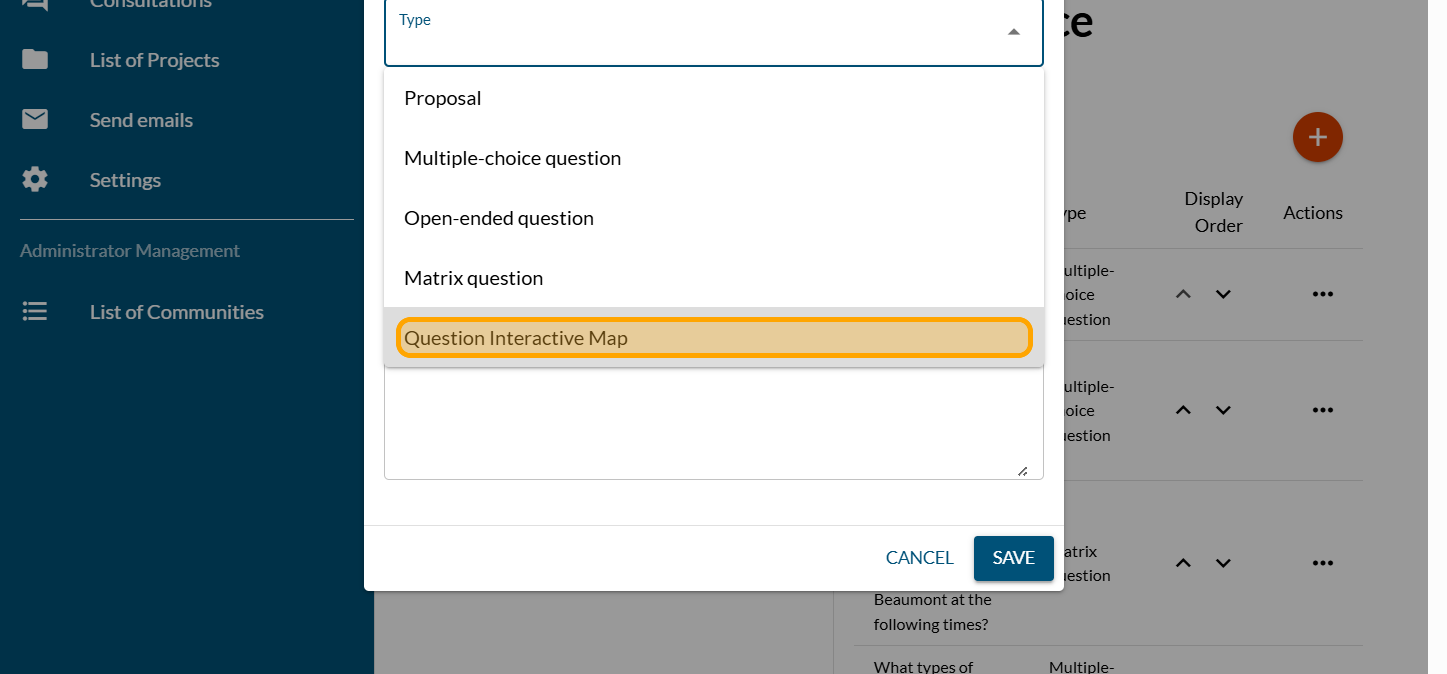The width and height of the screenshot is (1447, 674).
Task: Select Matrix question option
Action: click(473, 278)
